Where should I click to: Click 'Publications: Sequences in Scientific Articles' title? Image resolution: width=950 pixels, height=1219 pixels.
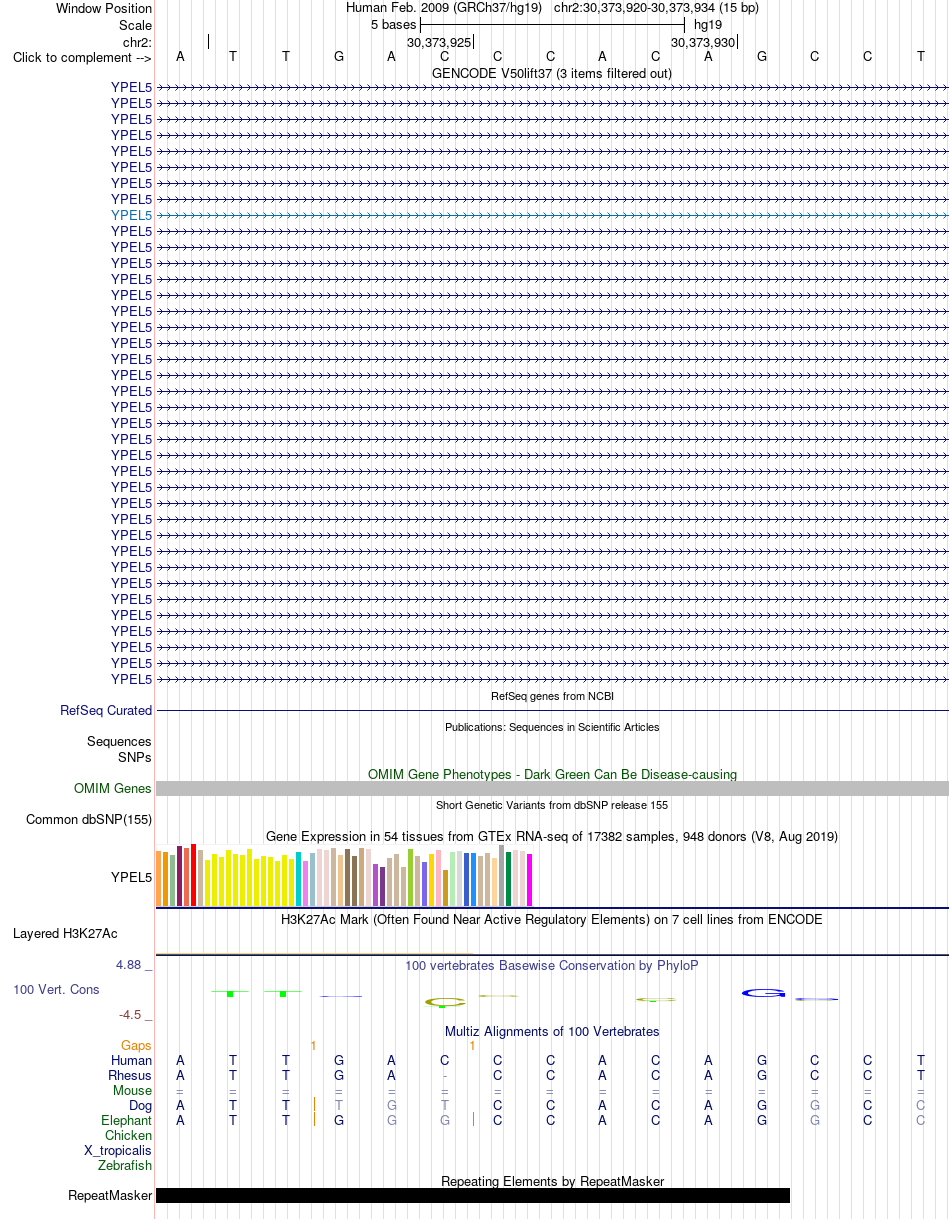552,727
